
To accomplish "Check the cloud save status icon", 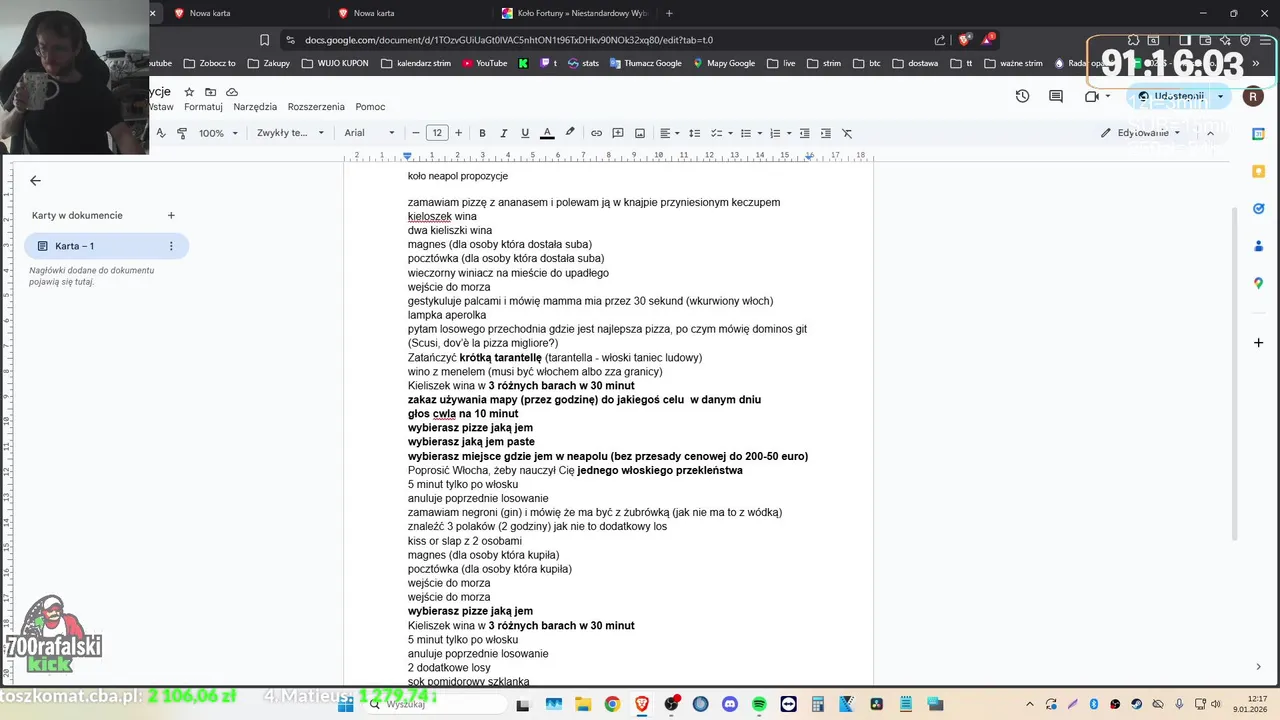I will 232,92.
